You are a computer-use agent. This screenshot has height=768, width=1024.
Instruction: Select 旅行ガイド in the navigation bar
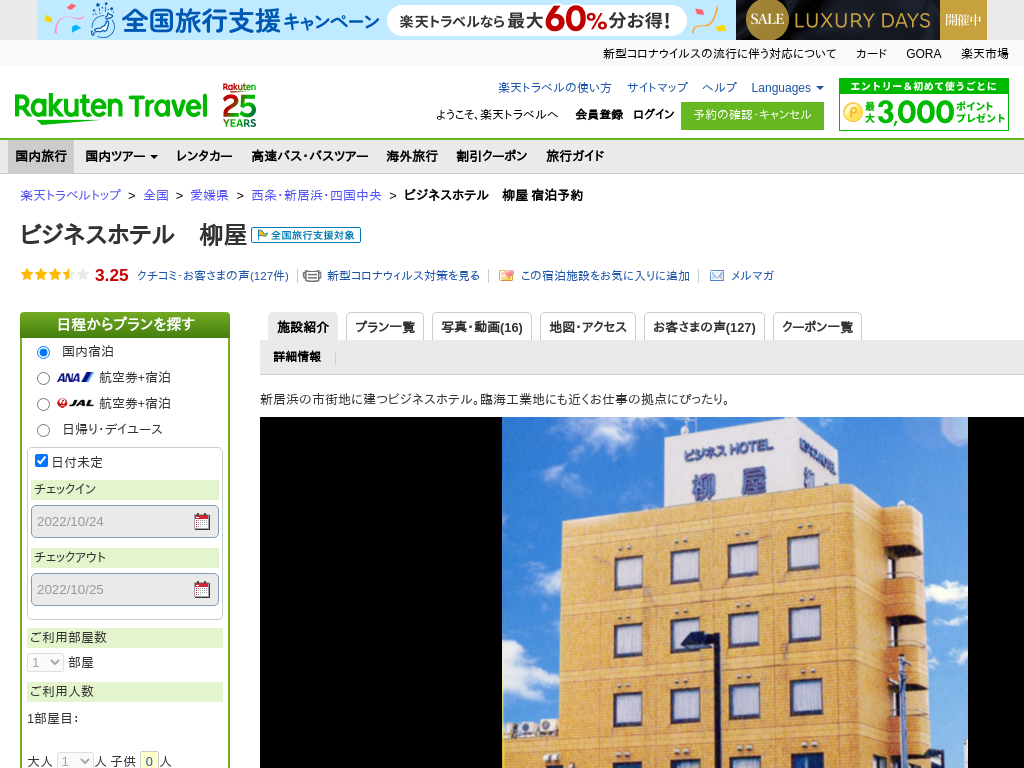pyautogui.click(x=575, y=156)
